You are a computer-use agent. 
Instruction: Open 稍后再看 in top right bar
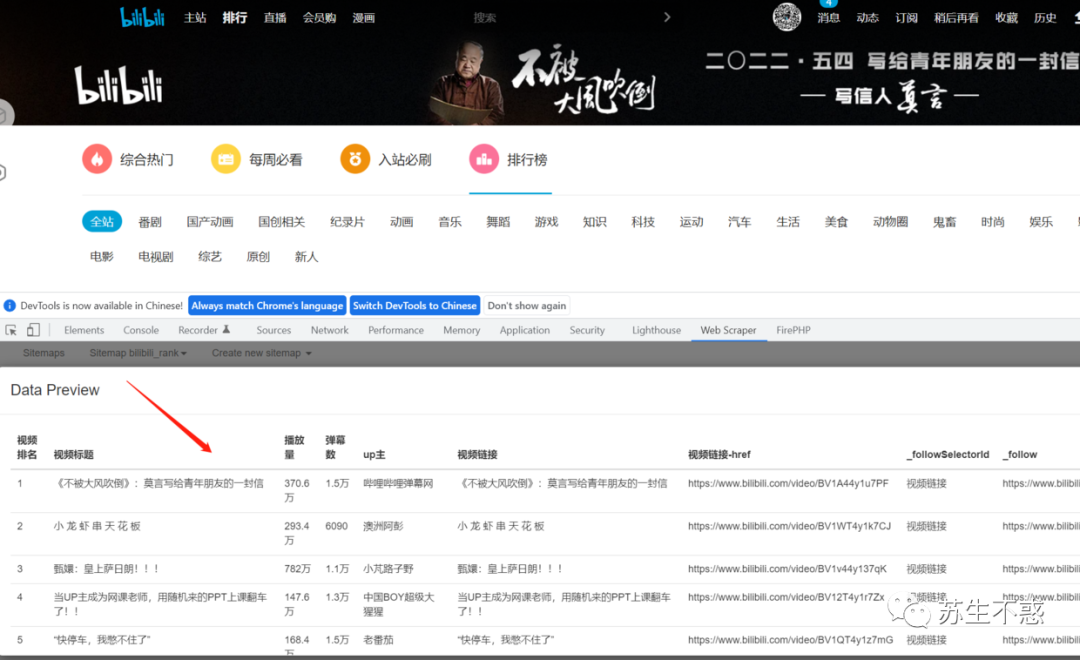click(x=956, y=17)
